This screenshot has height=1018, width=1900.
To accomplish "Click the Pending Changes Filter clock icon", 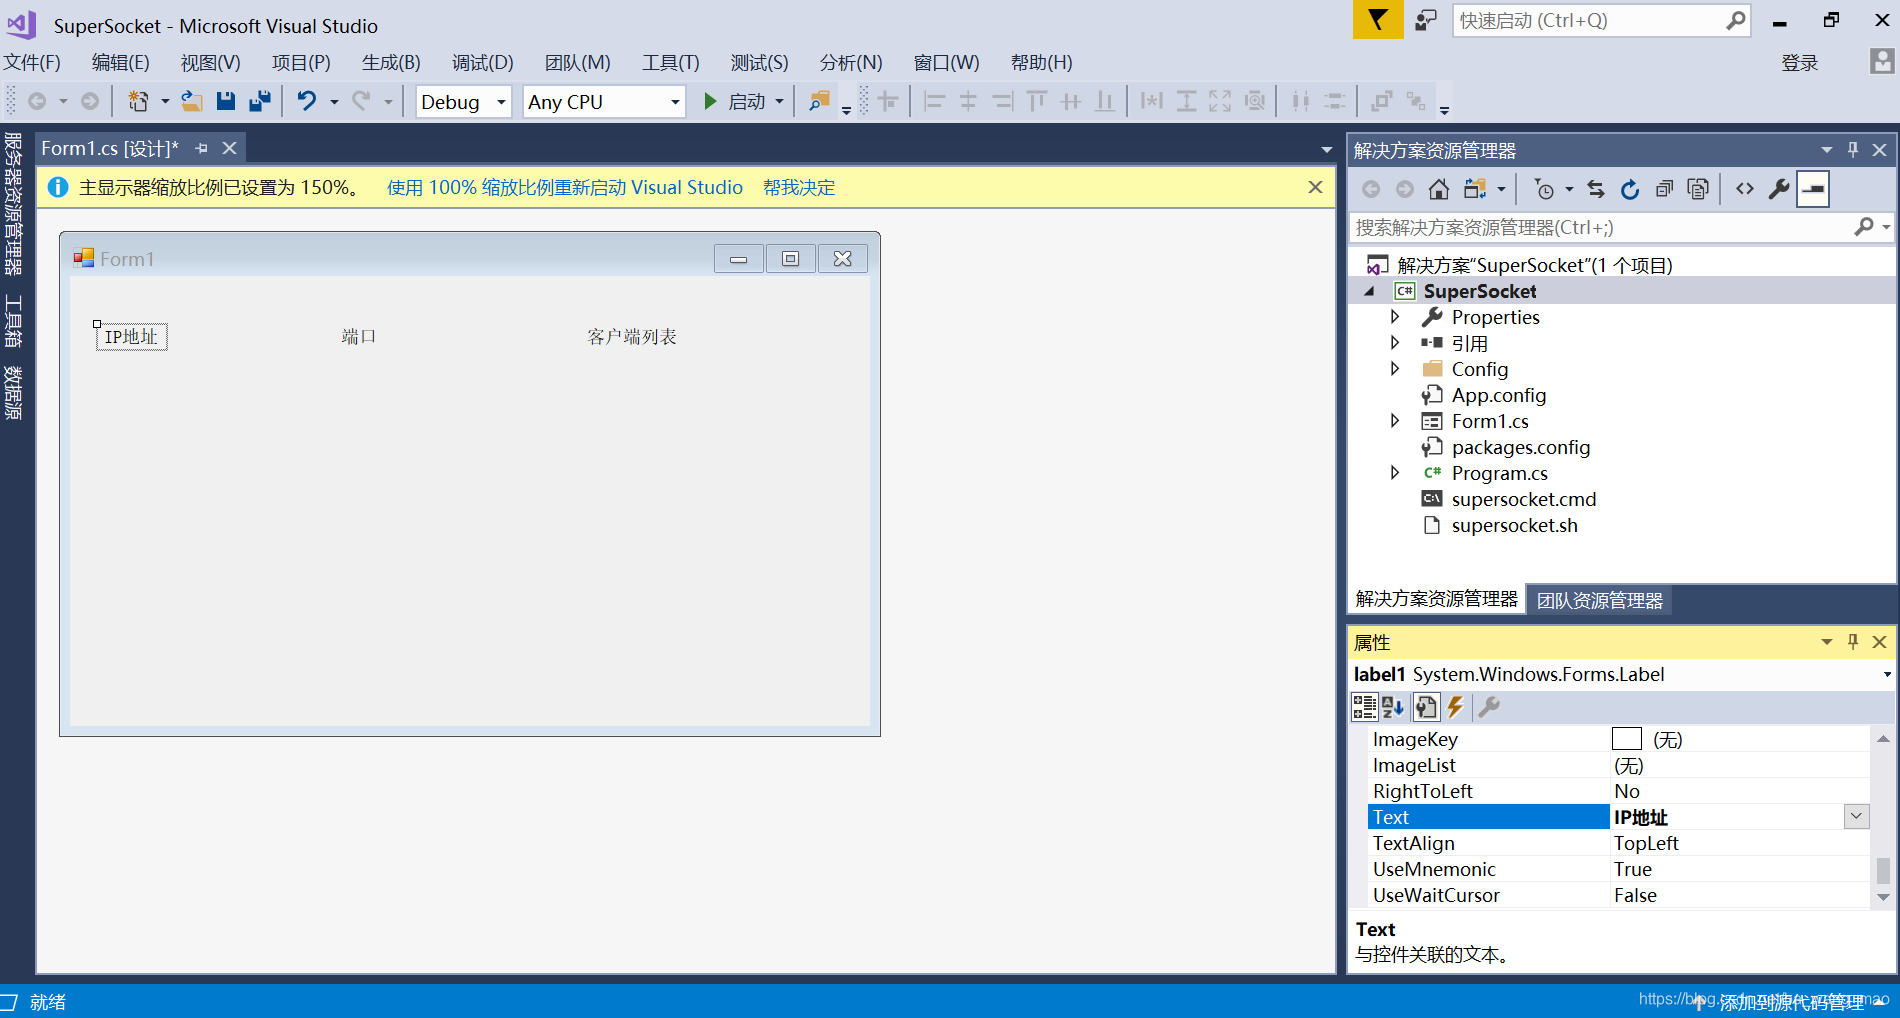I will (x=1545, y=189).
